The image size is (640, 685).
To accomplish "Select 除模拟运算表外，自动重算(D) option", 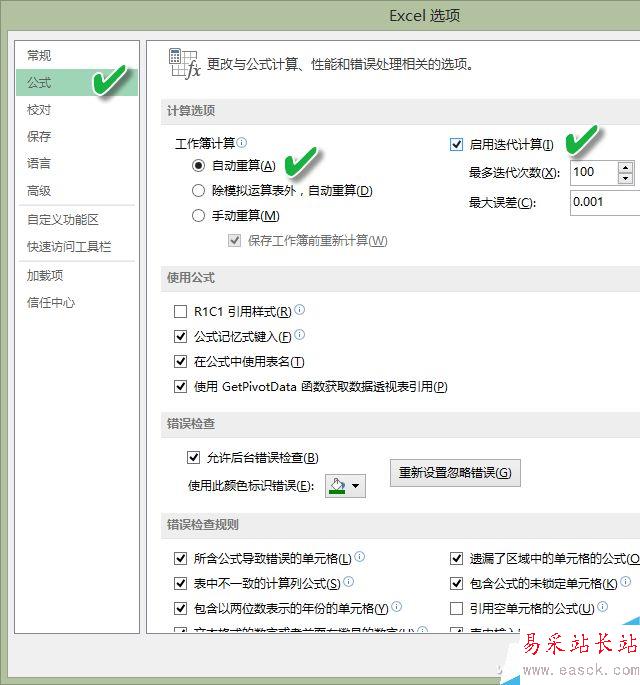I will [198, 190].
